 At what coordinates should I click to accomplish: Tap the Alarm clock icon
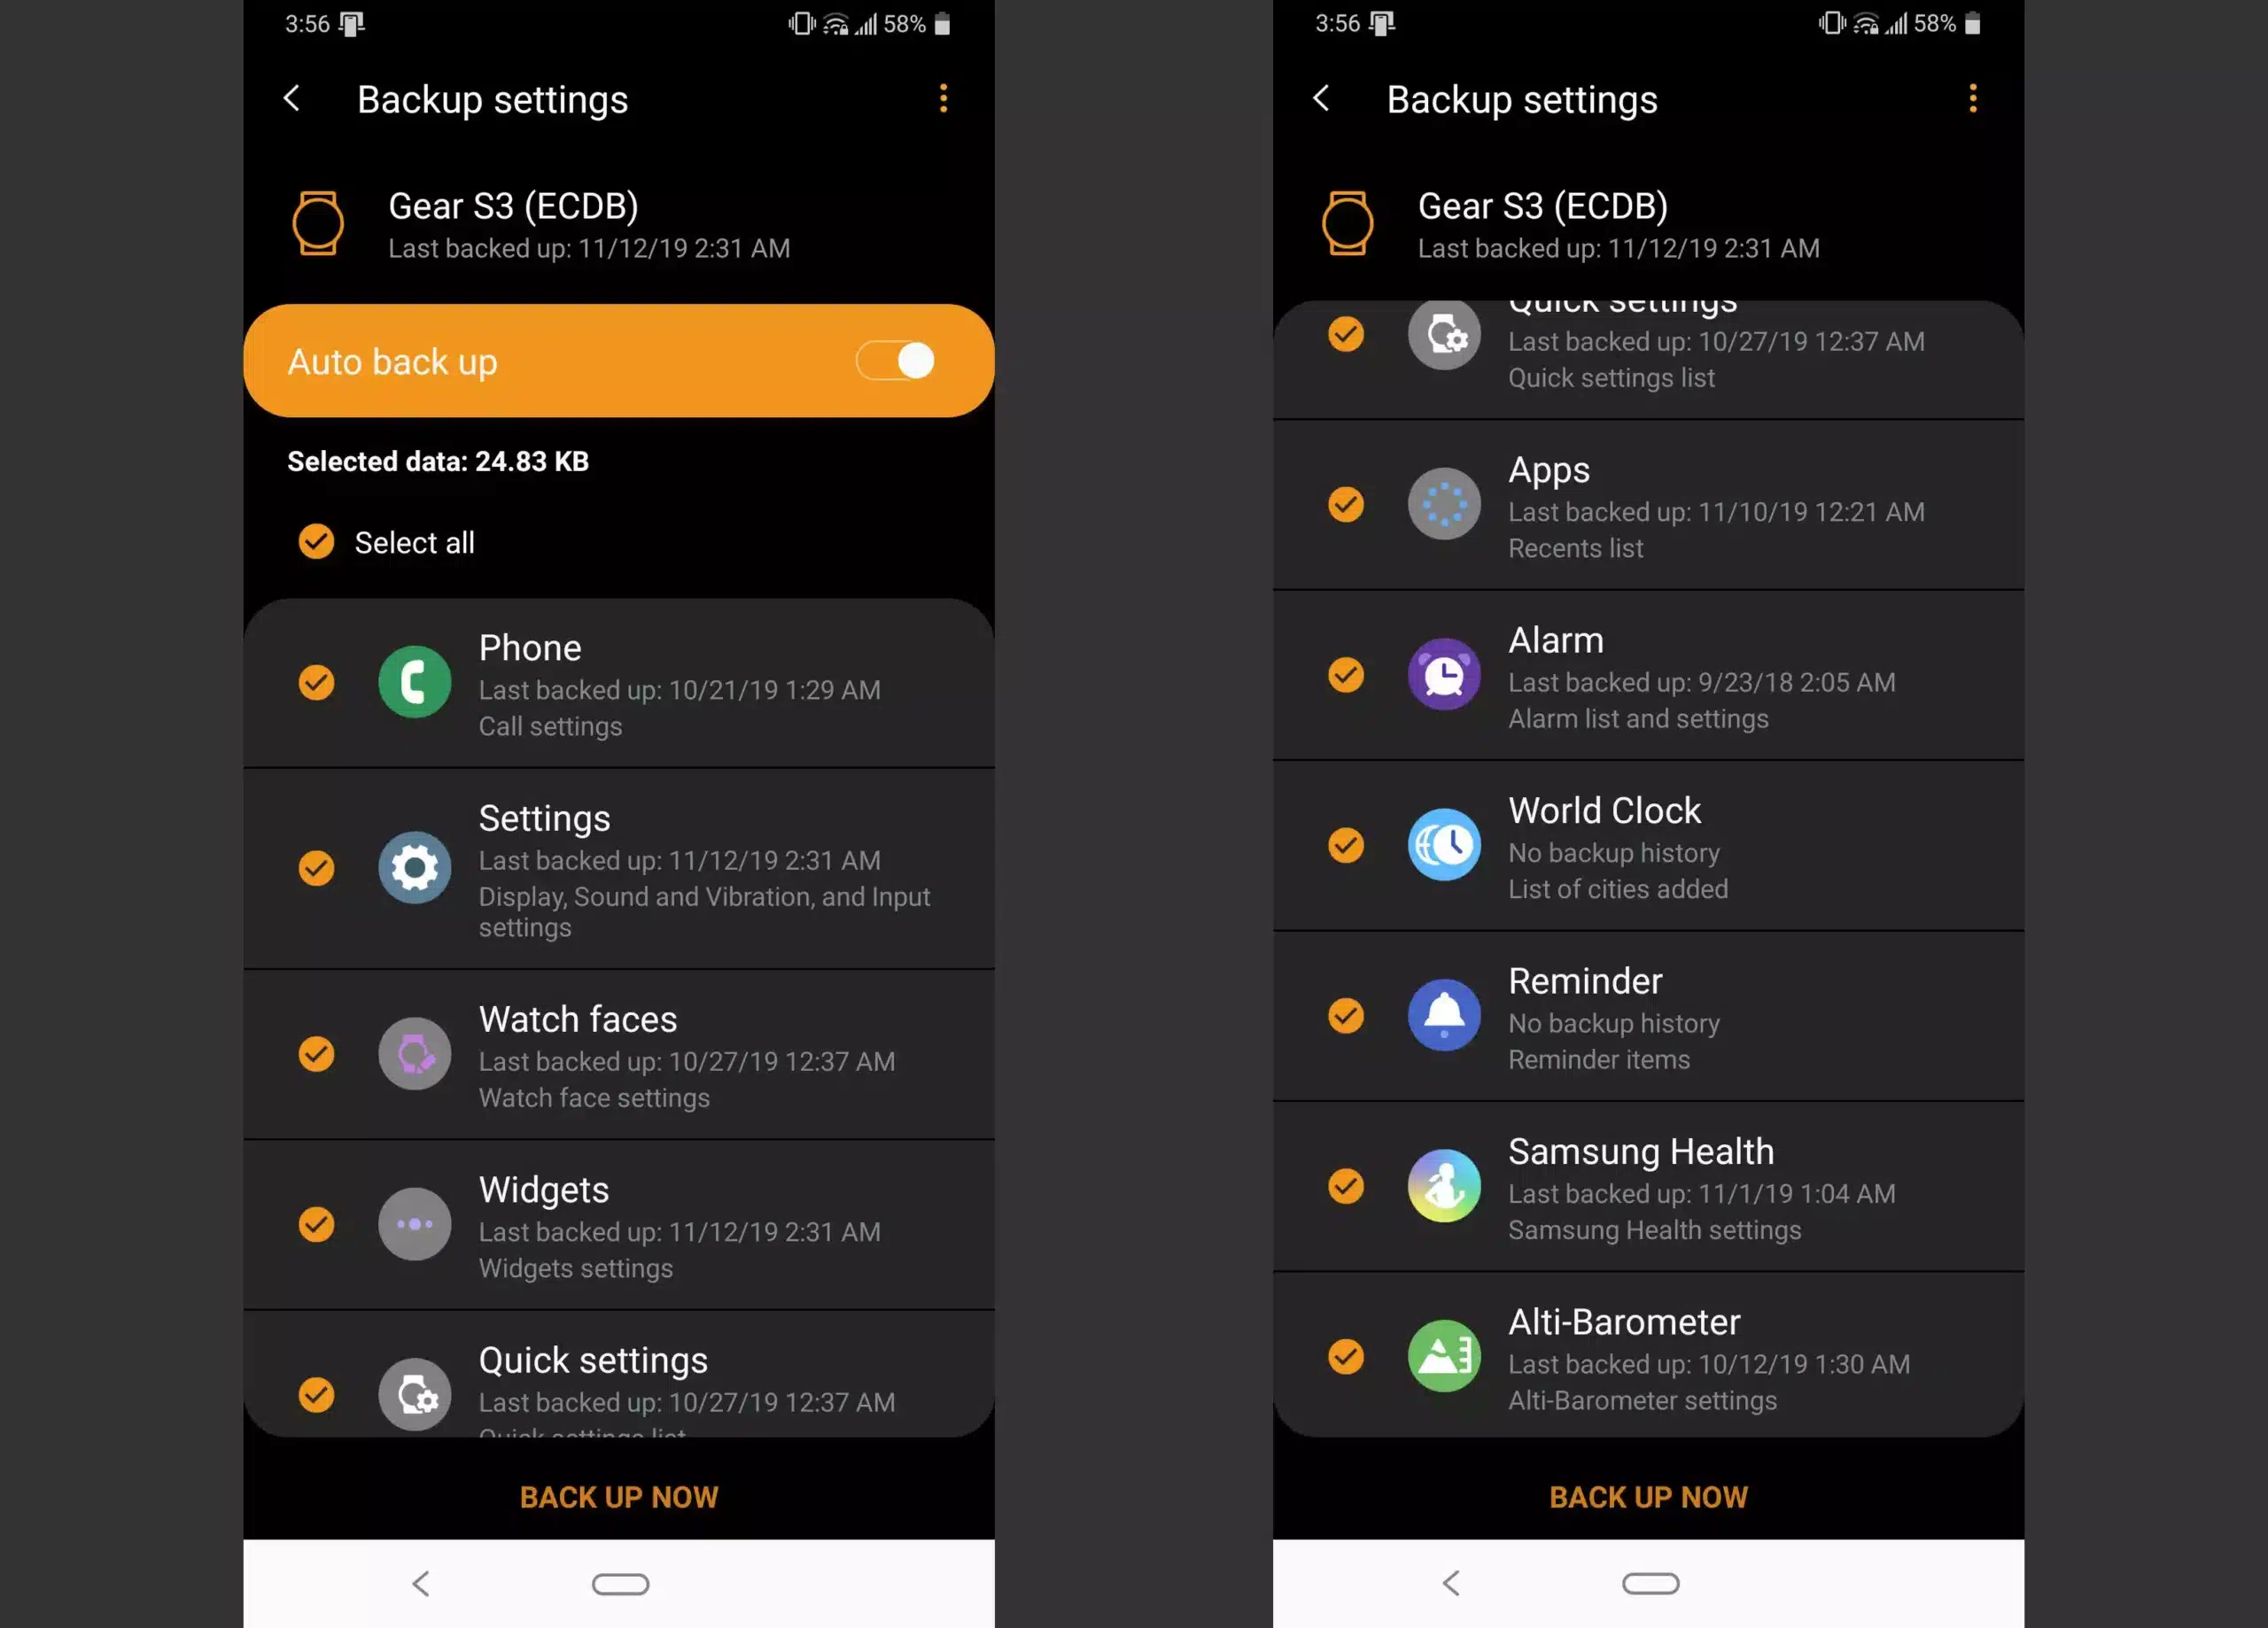click(x=1444, y=674)
